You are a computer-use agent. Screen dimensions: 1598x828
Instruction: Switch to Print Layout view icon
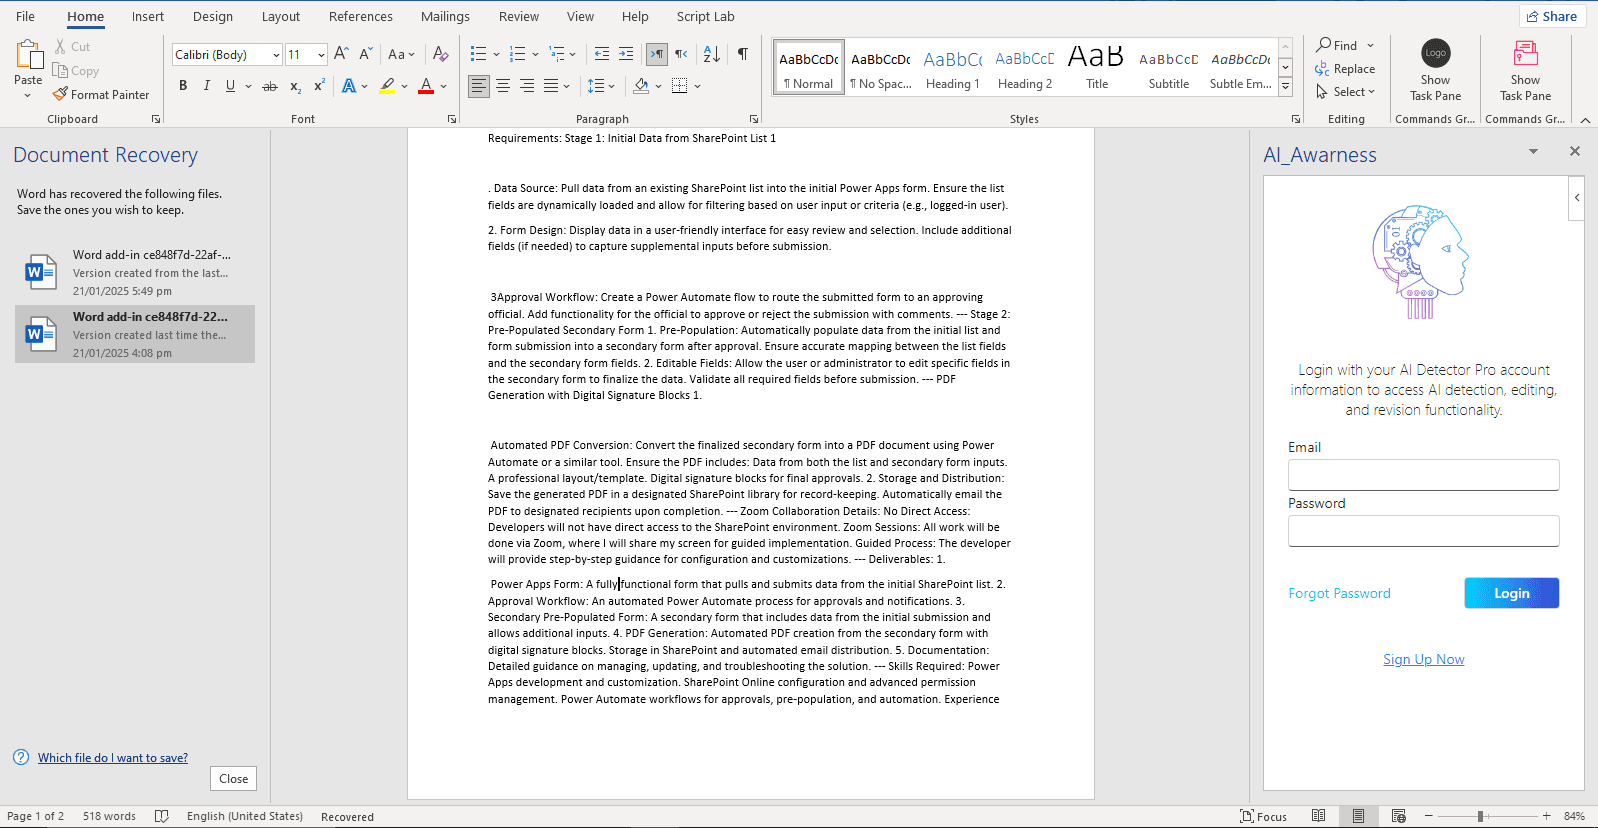(1358, 816)
